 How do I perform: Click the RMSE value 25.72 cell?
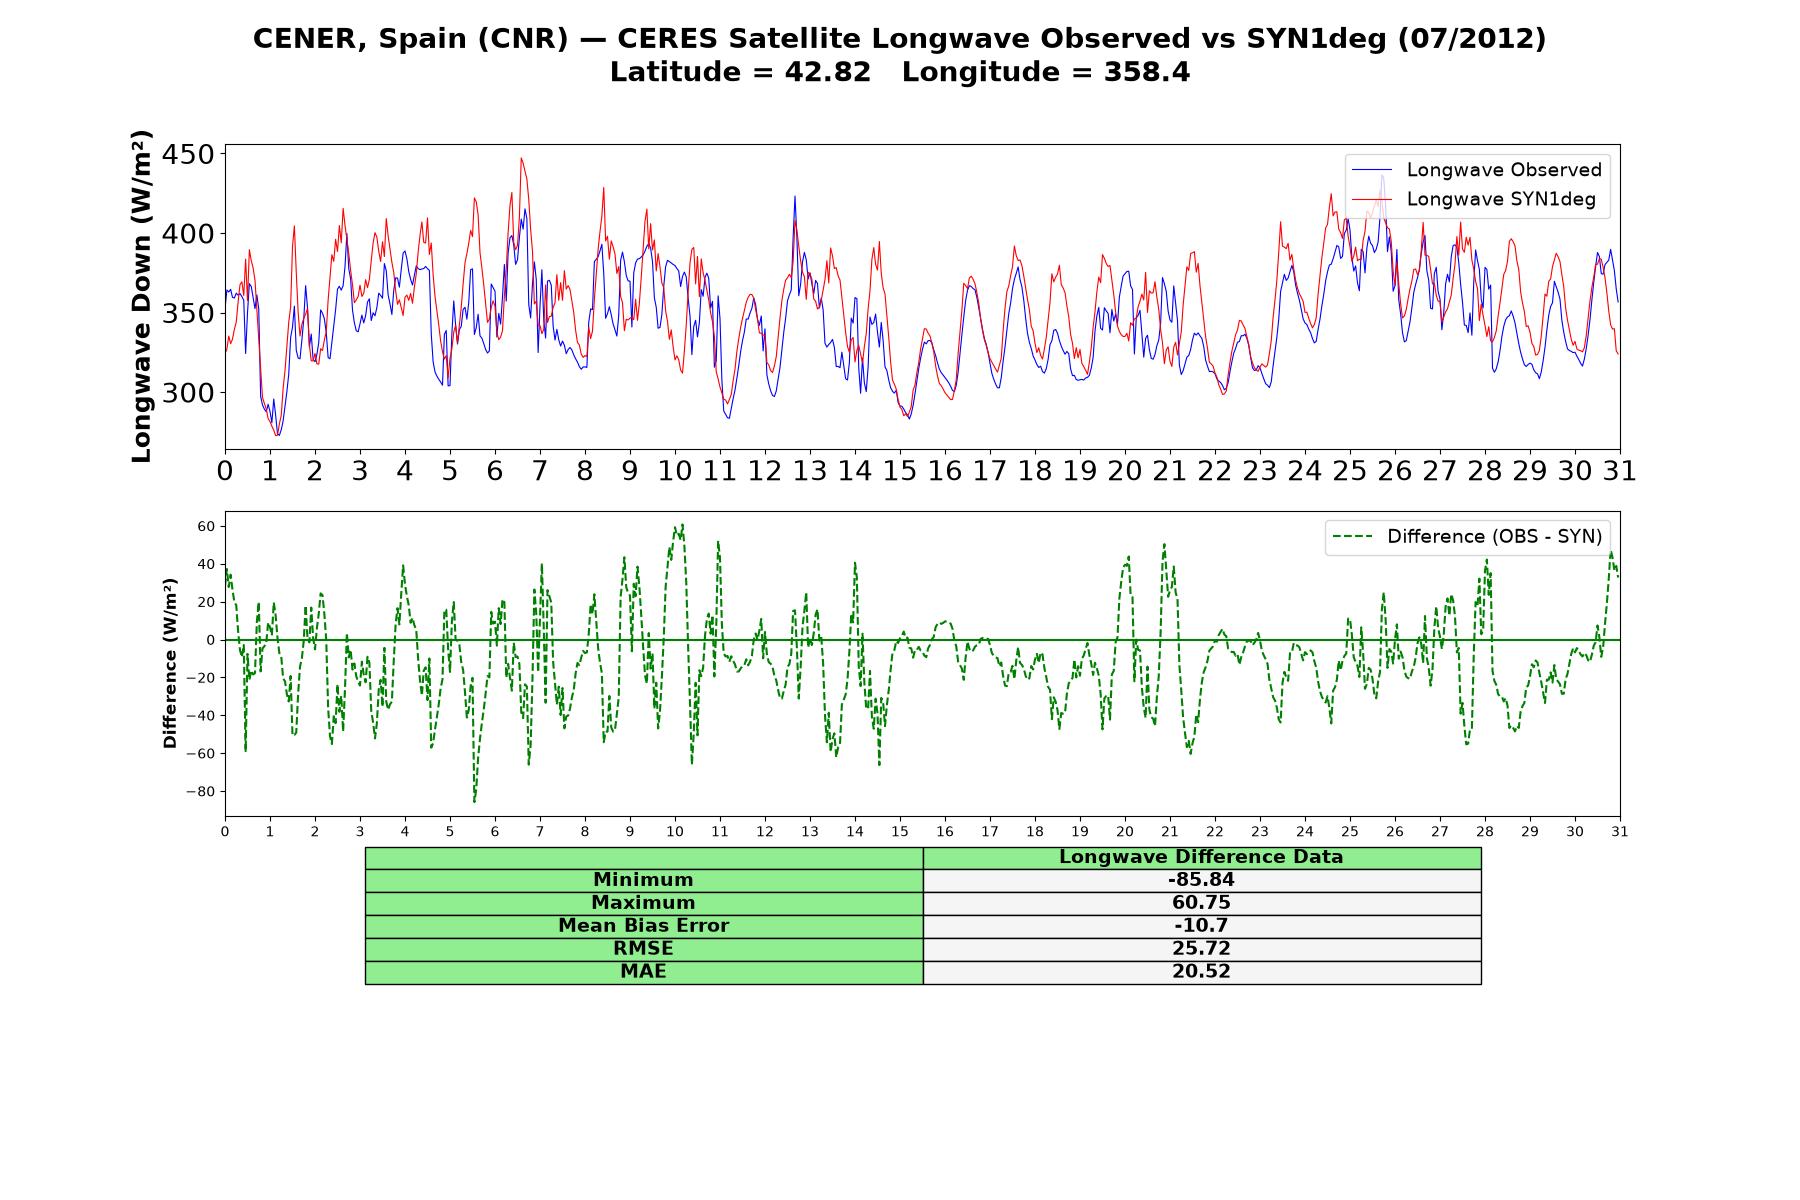point(1201,949)
